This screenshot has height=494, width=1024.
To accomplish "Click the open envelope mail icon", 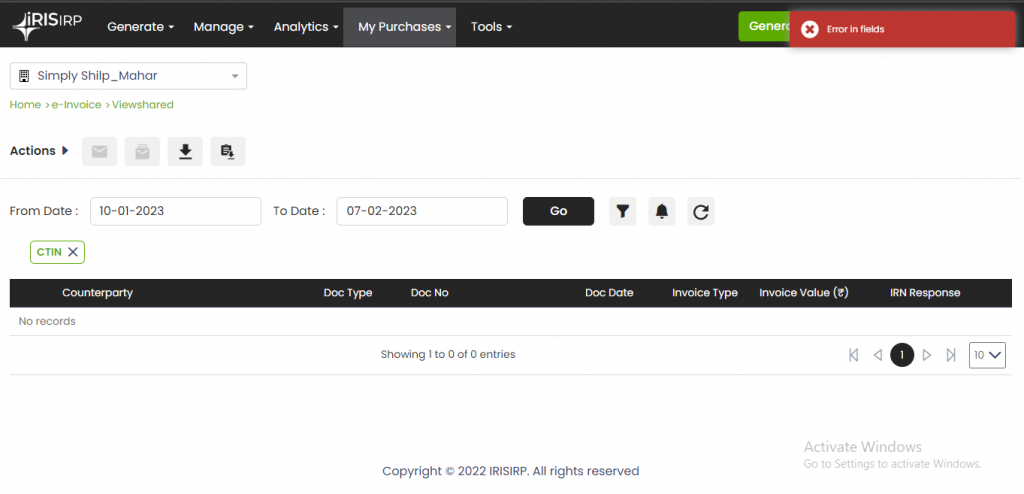I will [142, 152].
